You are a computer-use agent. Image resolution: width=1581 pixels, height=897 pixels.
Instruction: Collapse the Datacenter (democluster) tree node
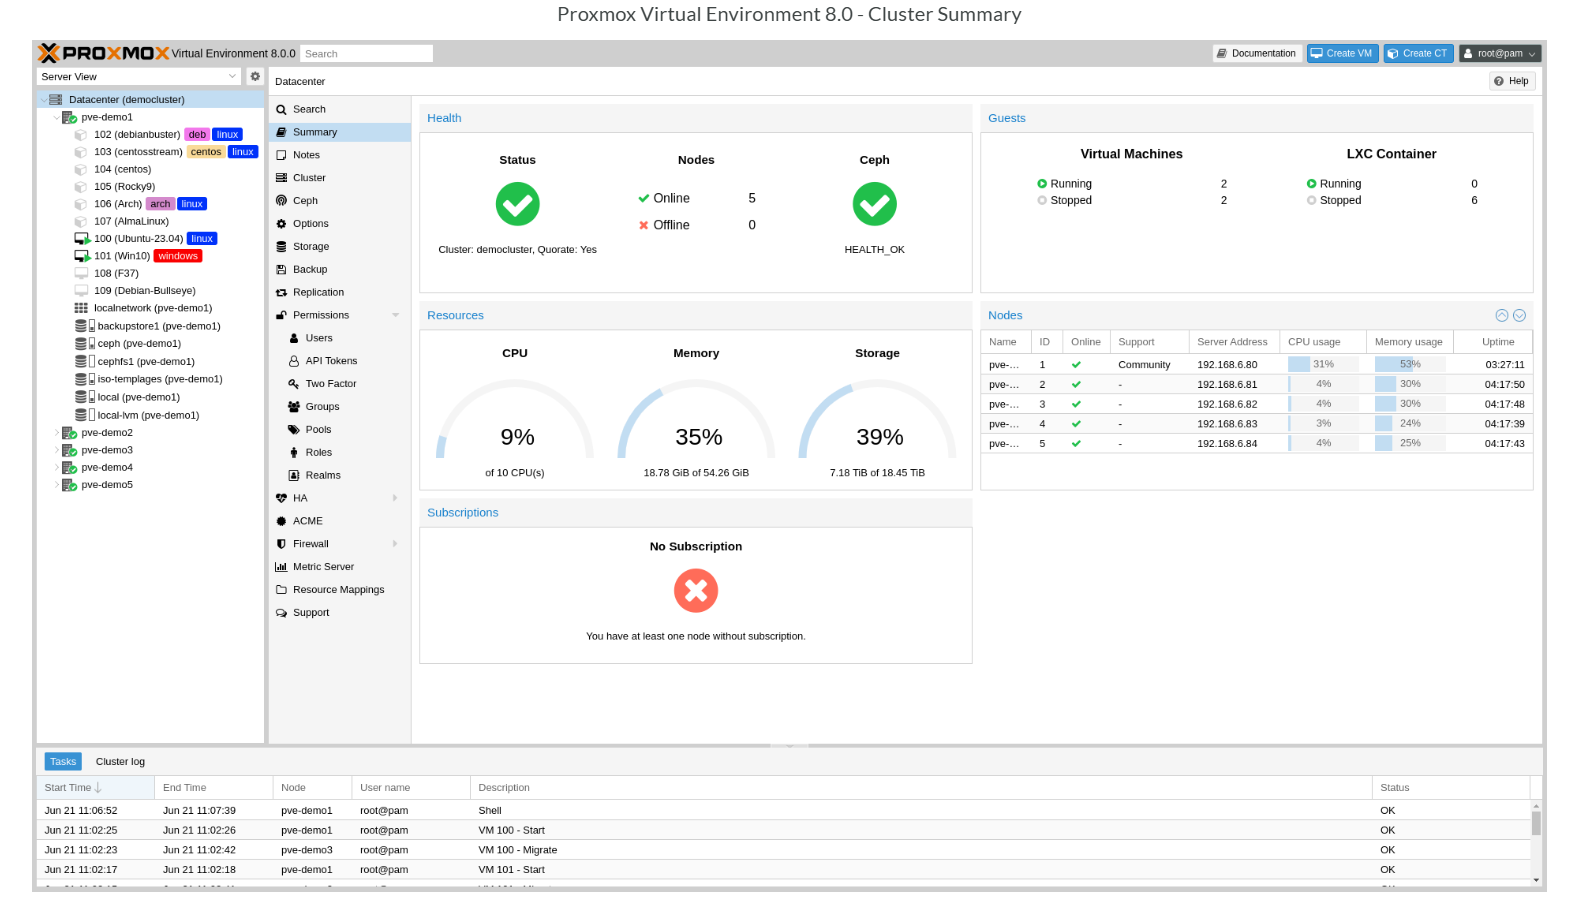click(x=43, y=100)
